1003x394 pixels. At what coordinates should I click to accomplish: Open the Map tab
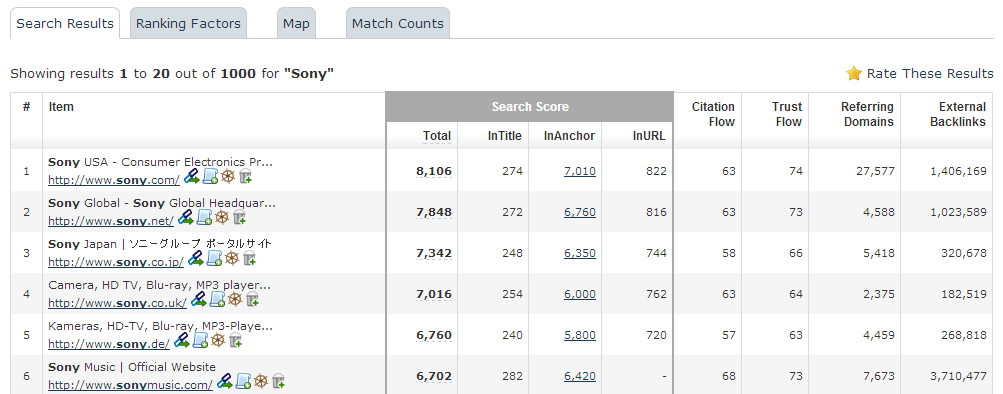tap(296, 24)
